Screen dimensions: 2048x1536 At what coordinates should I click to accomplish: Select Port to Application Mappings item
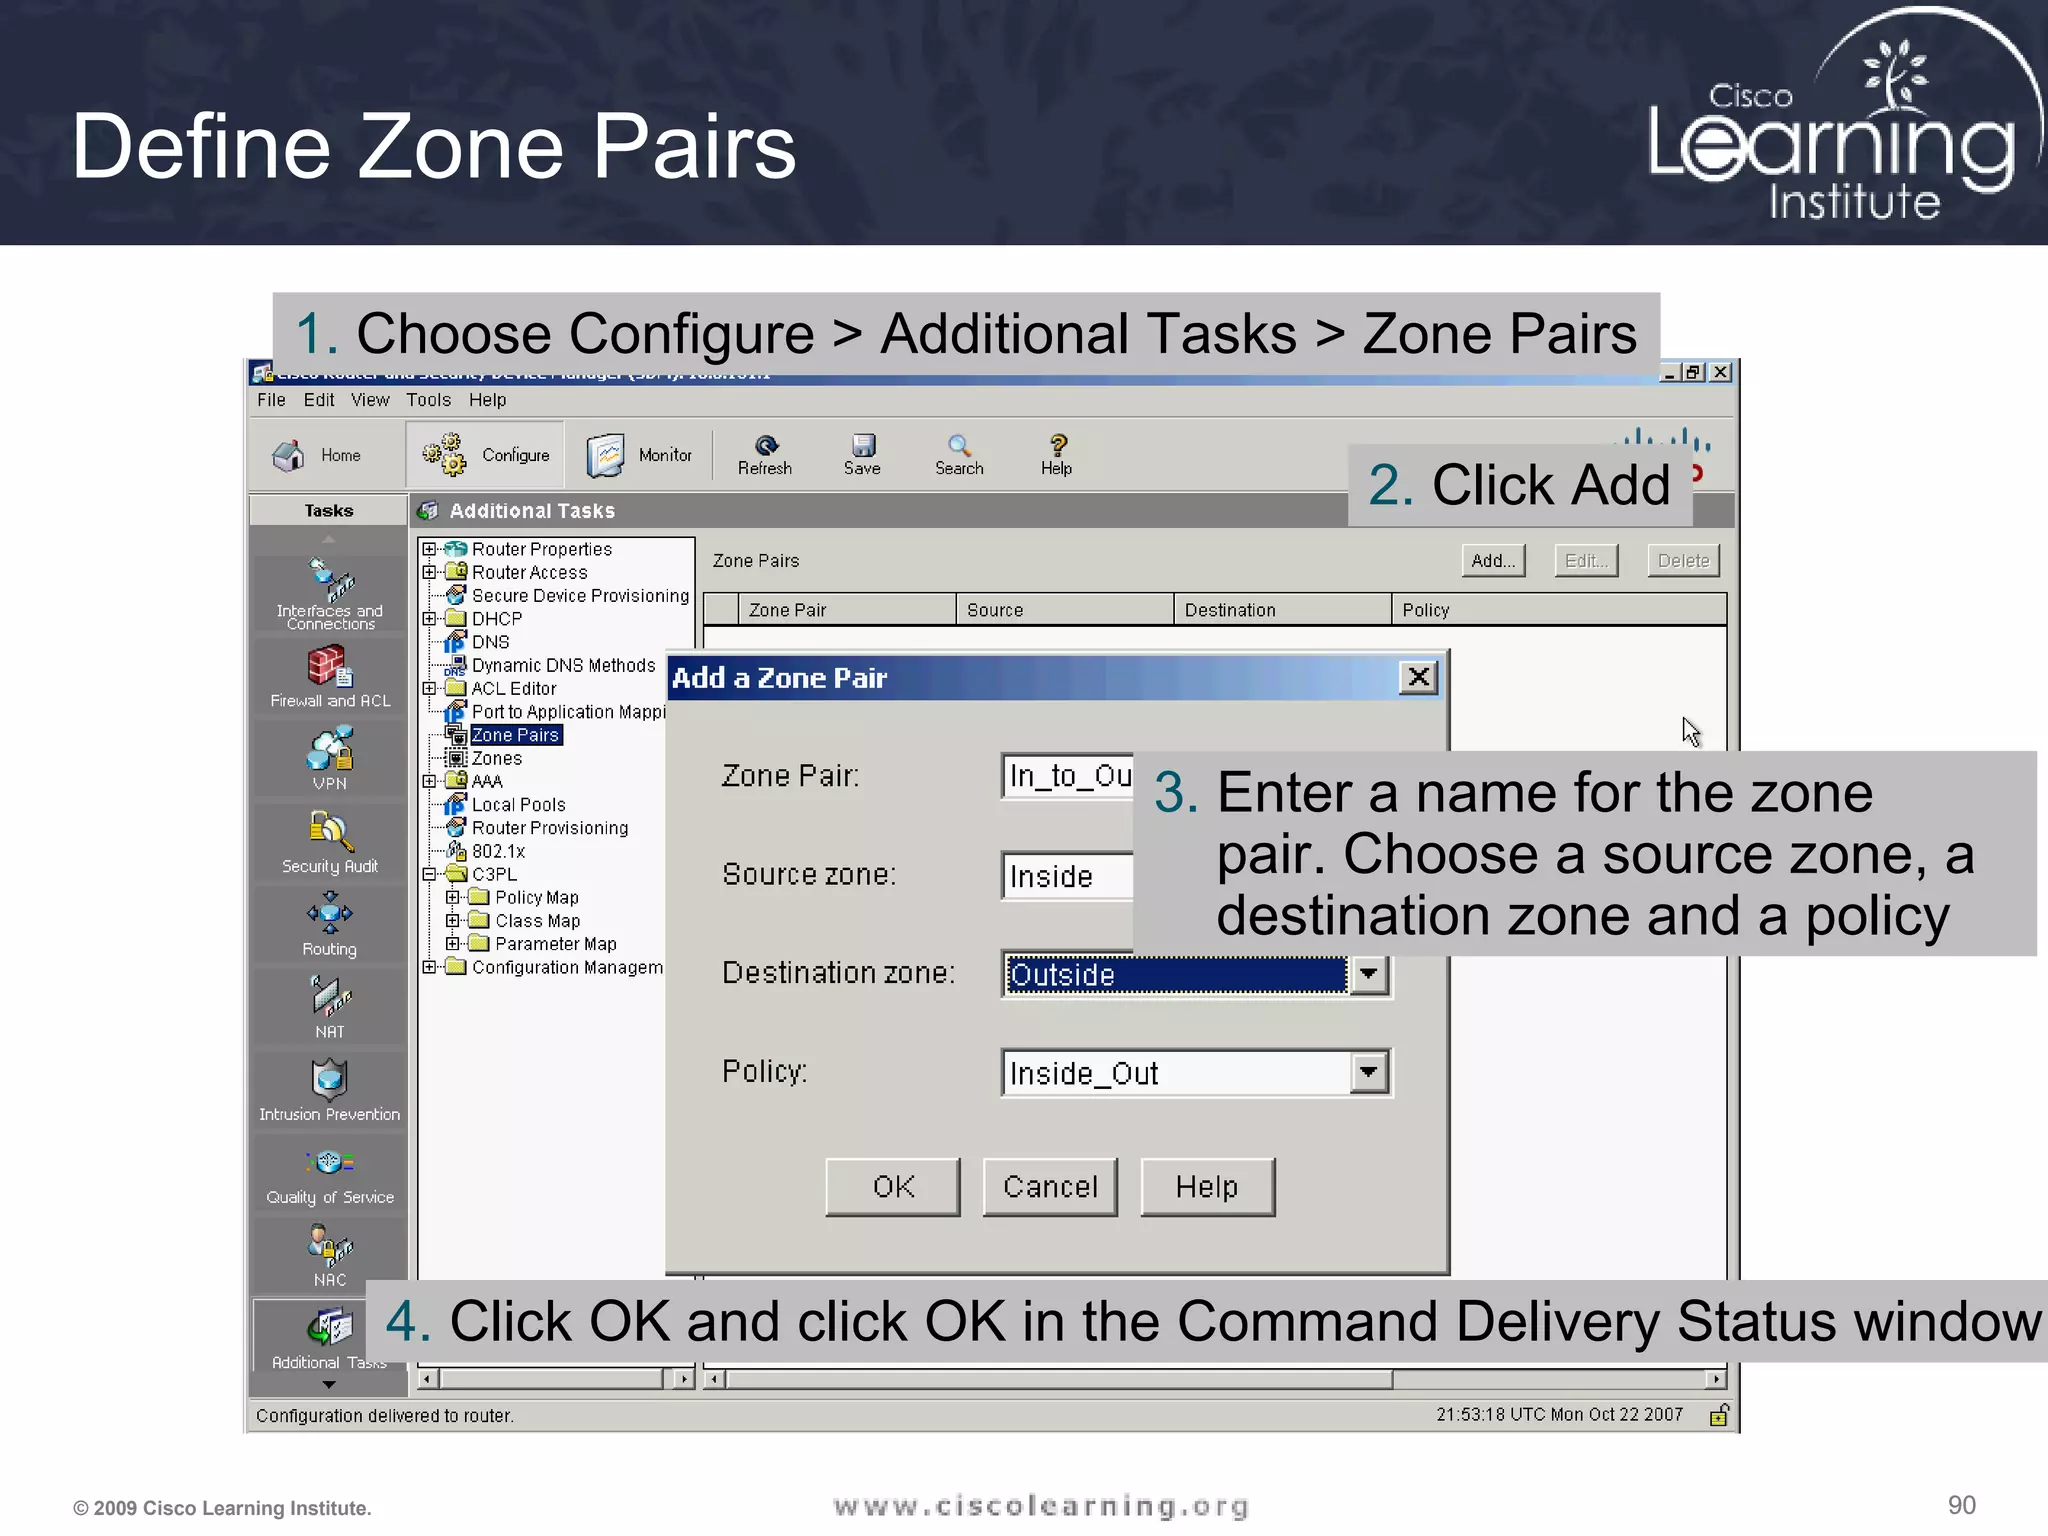pos(568,712)
